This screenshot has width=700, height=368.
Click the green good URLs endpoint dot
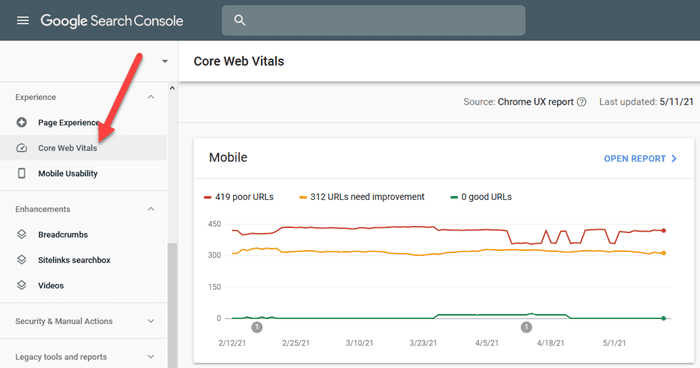(x=663, y=318)
